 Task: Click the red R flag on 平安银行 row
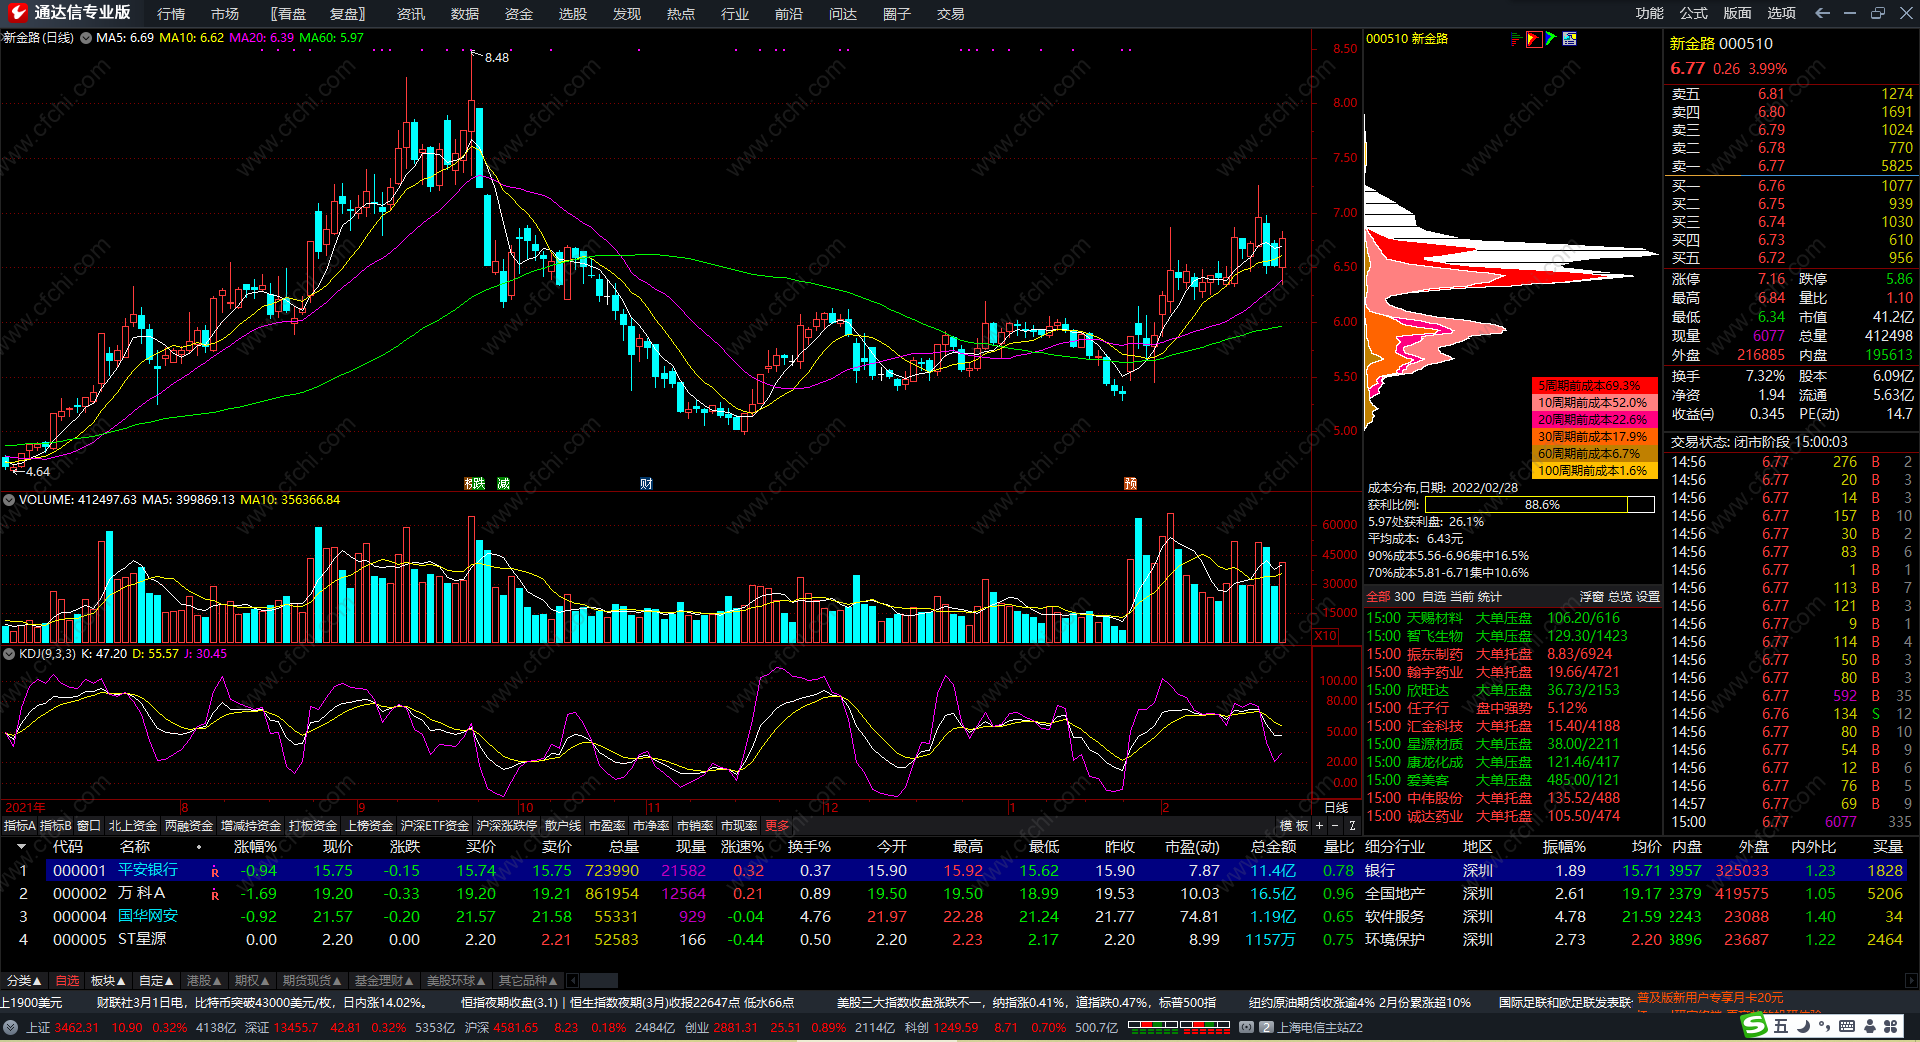[214, 872]
